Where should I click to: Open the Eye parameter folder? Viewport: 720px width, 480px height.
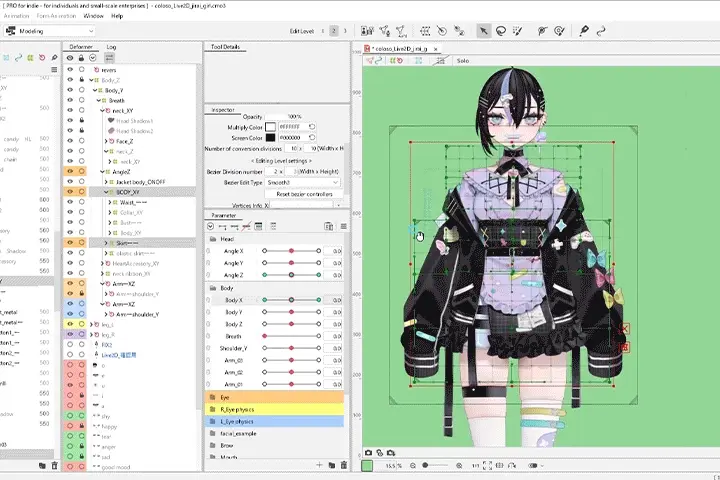274,397
